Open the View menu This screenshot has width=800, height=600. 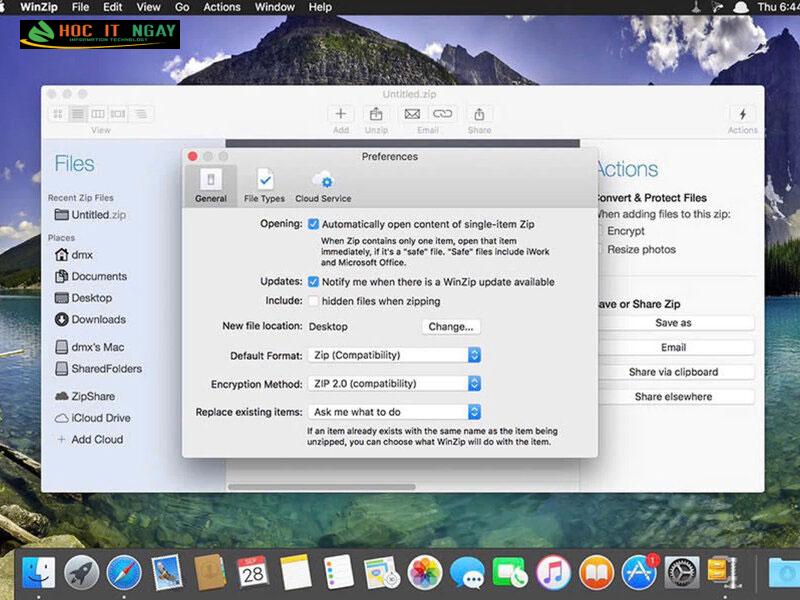click(x=148, y=7)
